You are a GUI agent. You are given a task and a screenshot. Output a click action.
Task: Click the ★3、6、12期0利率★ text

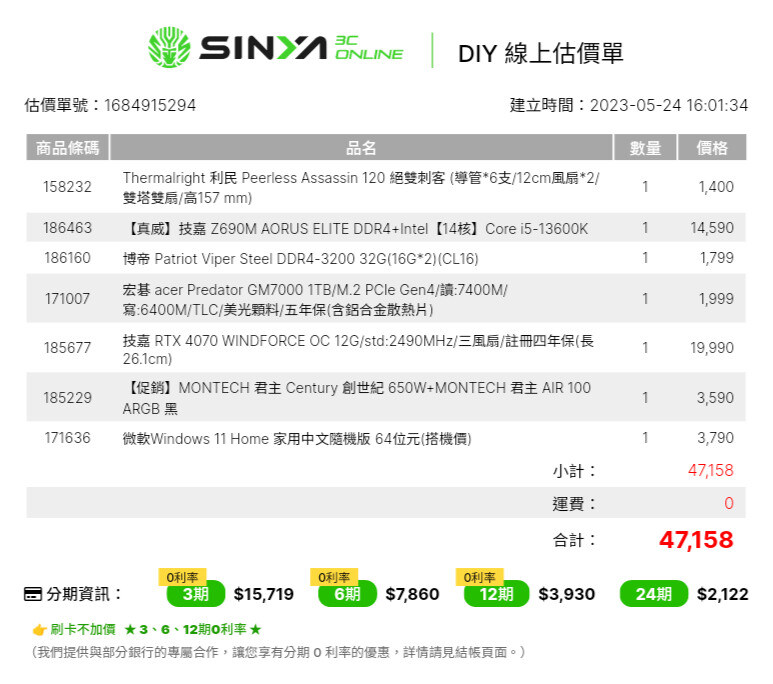193,630
